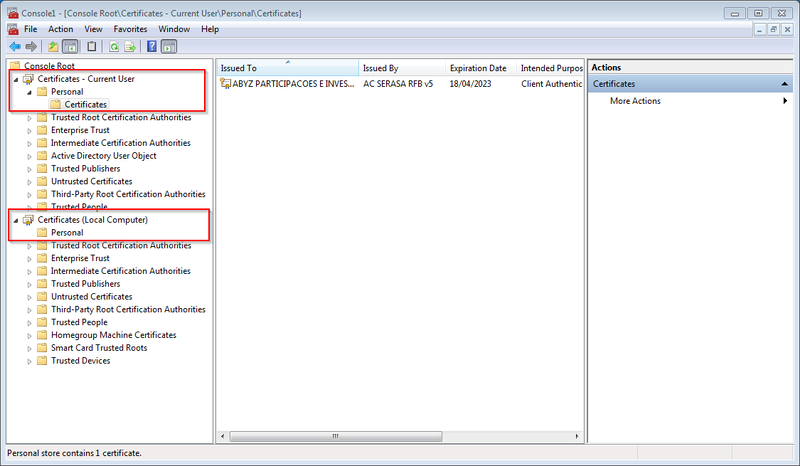Select Personal folder under Certificates (Local Computer)
This screenshot has width=800, height=466.
[x=67, y=233]
